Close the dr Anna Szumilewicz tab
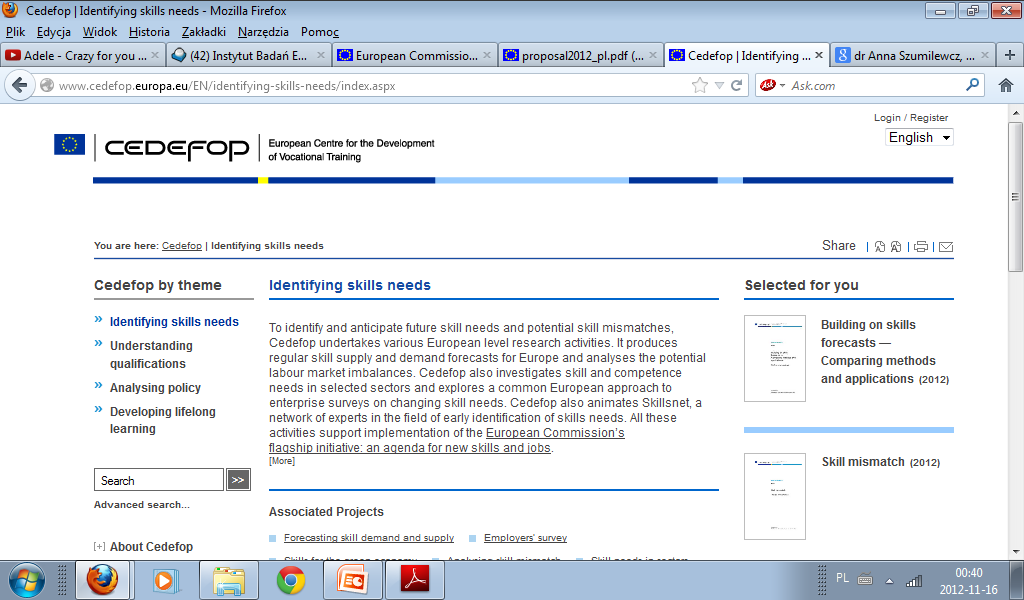Viewport: 1024px width, 600px height. point(985,55)
